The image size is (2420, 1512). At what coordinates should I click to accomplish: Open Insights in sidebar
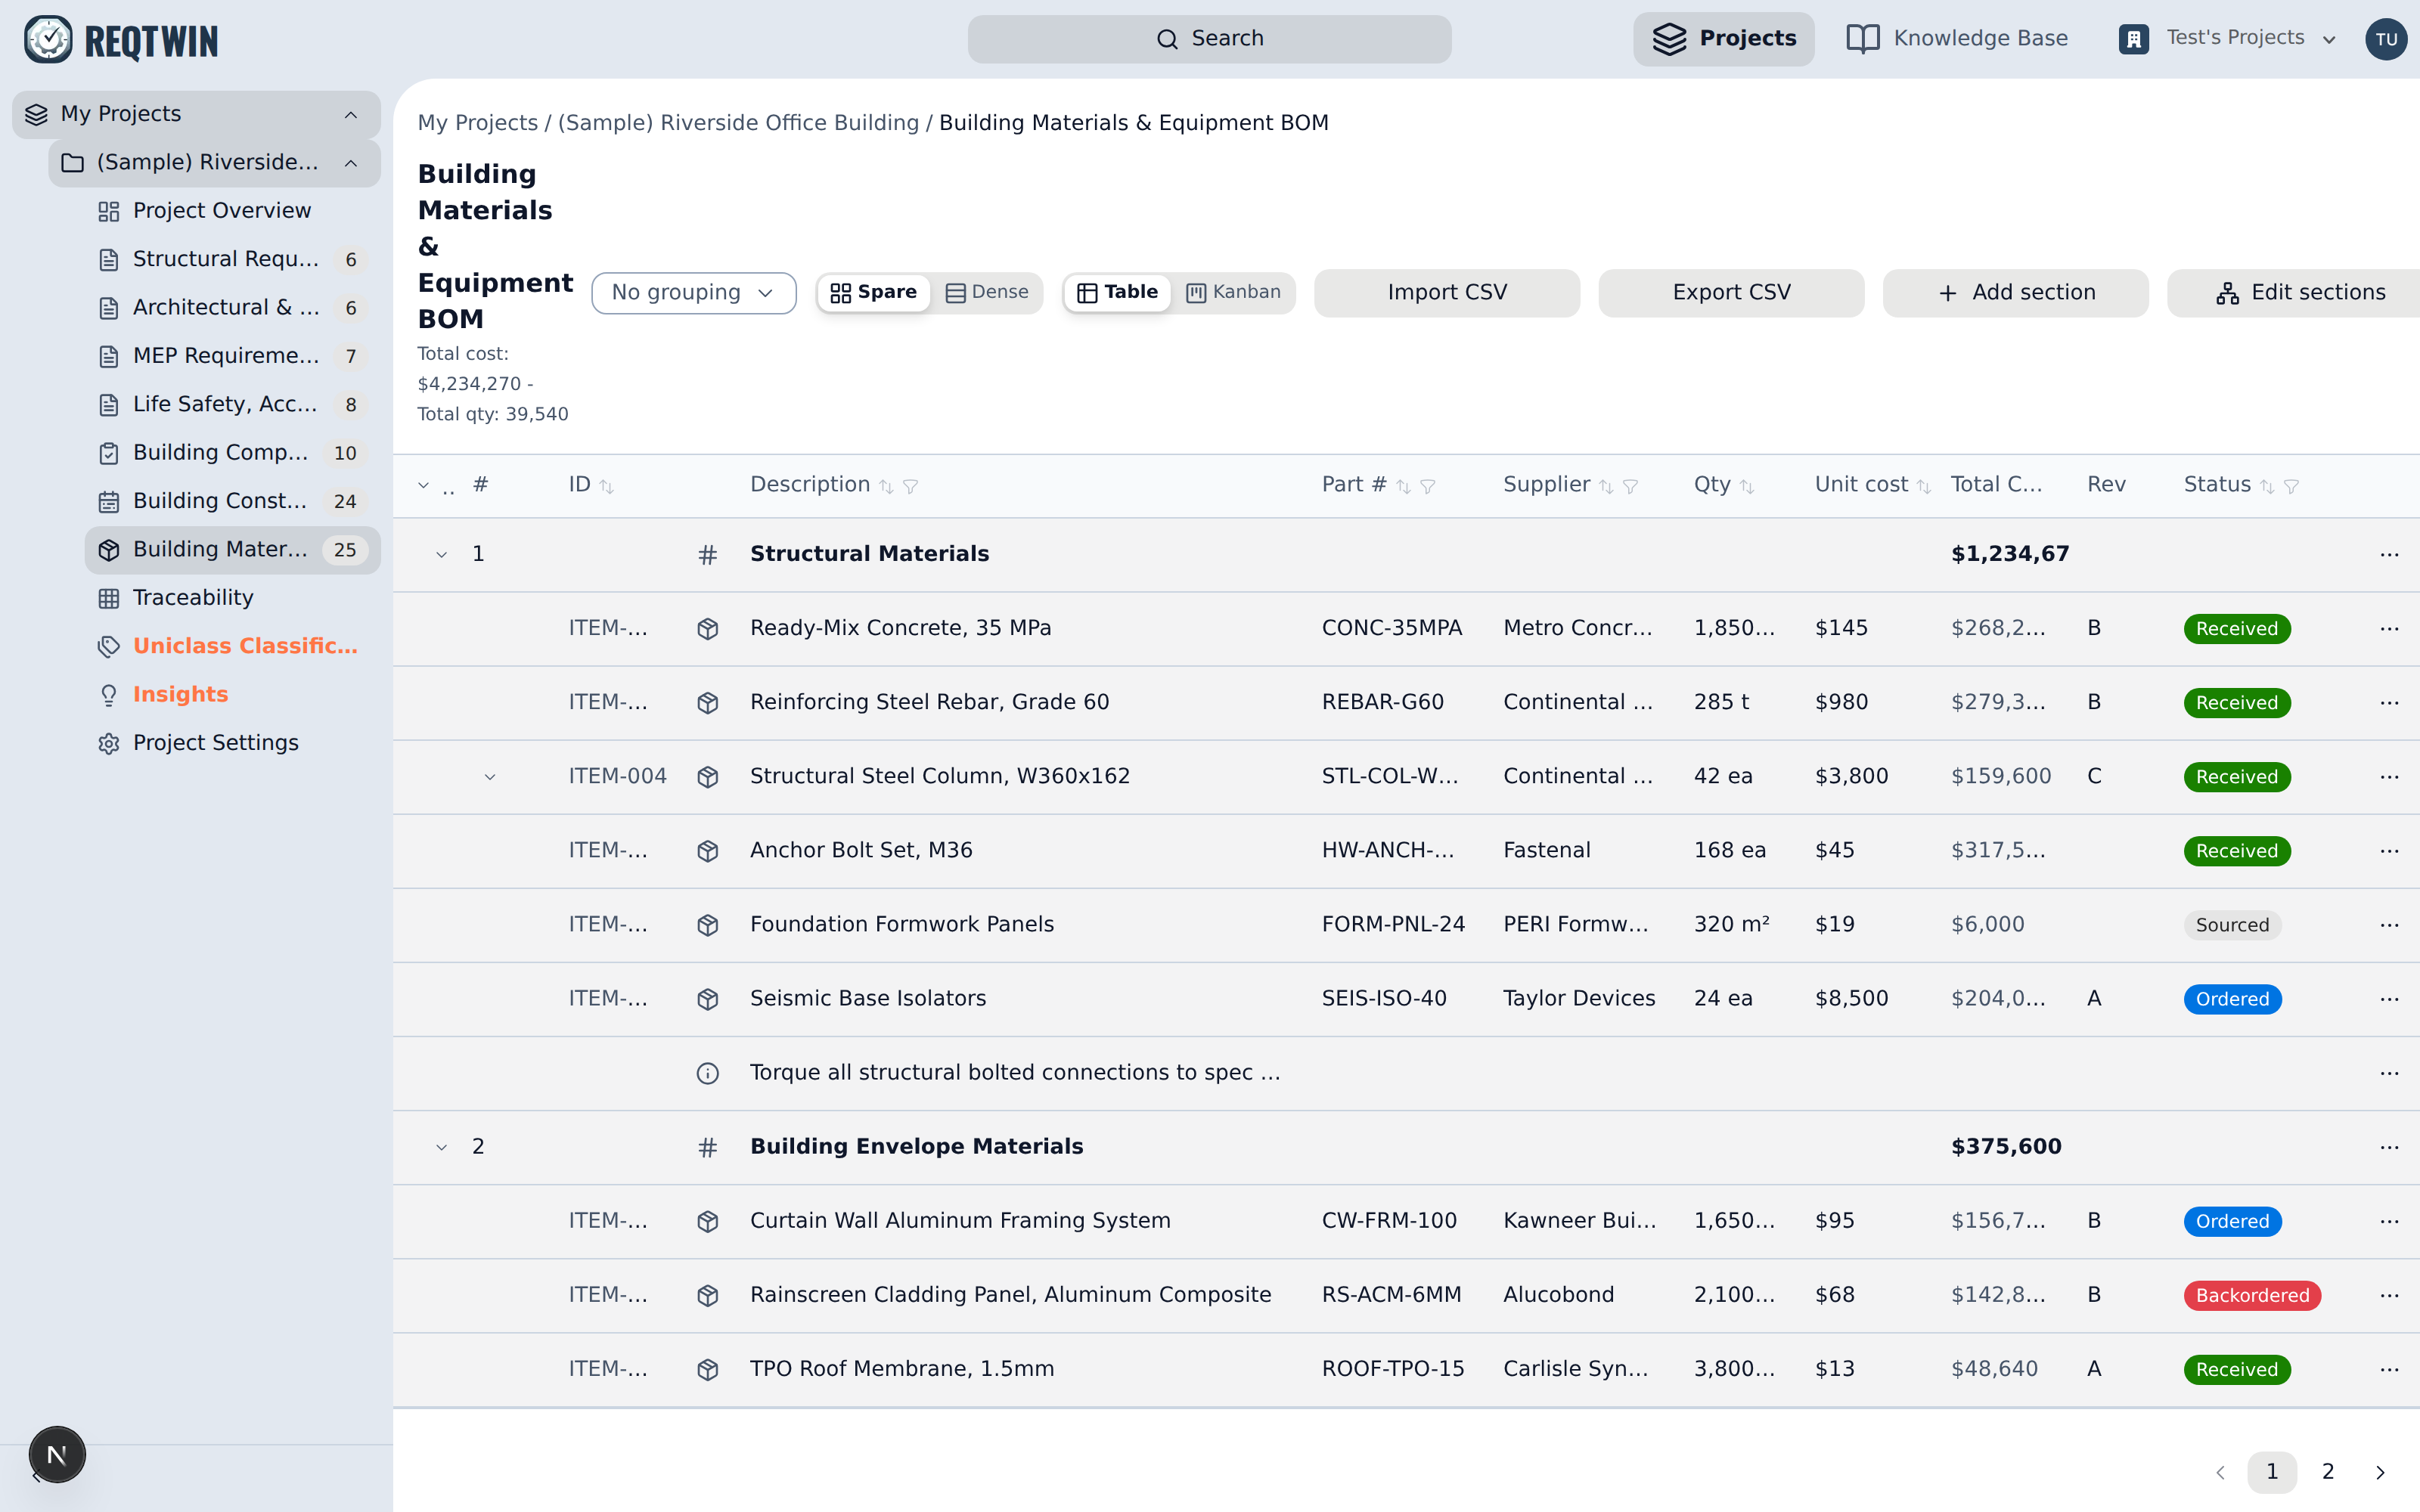(232, 695)
